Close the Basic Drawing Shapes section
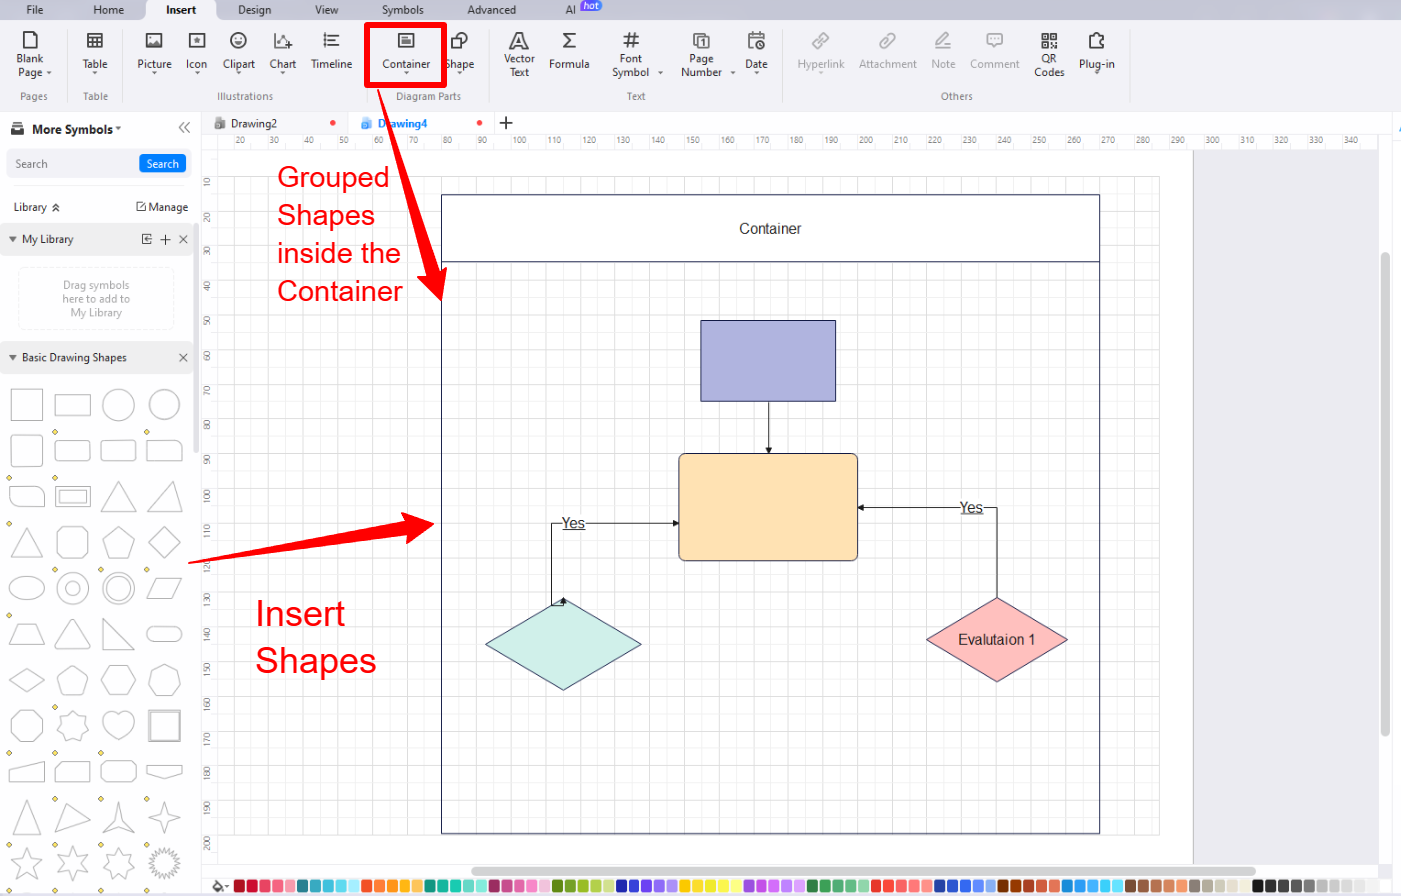 click(x=183, y=358)
